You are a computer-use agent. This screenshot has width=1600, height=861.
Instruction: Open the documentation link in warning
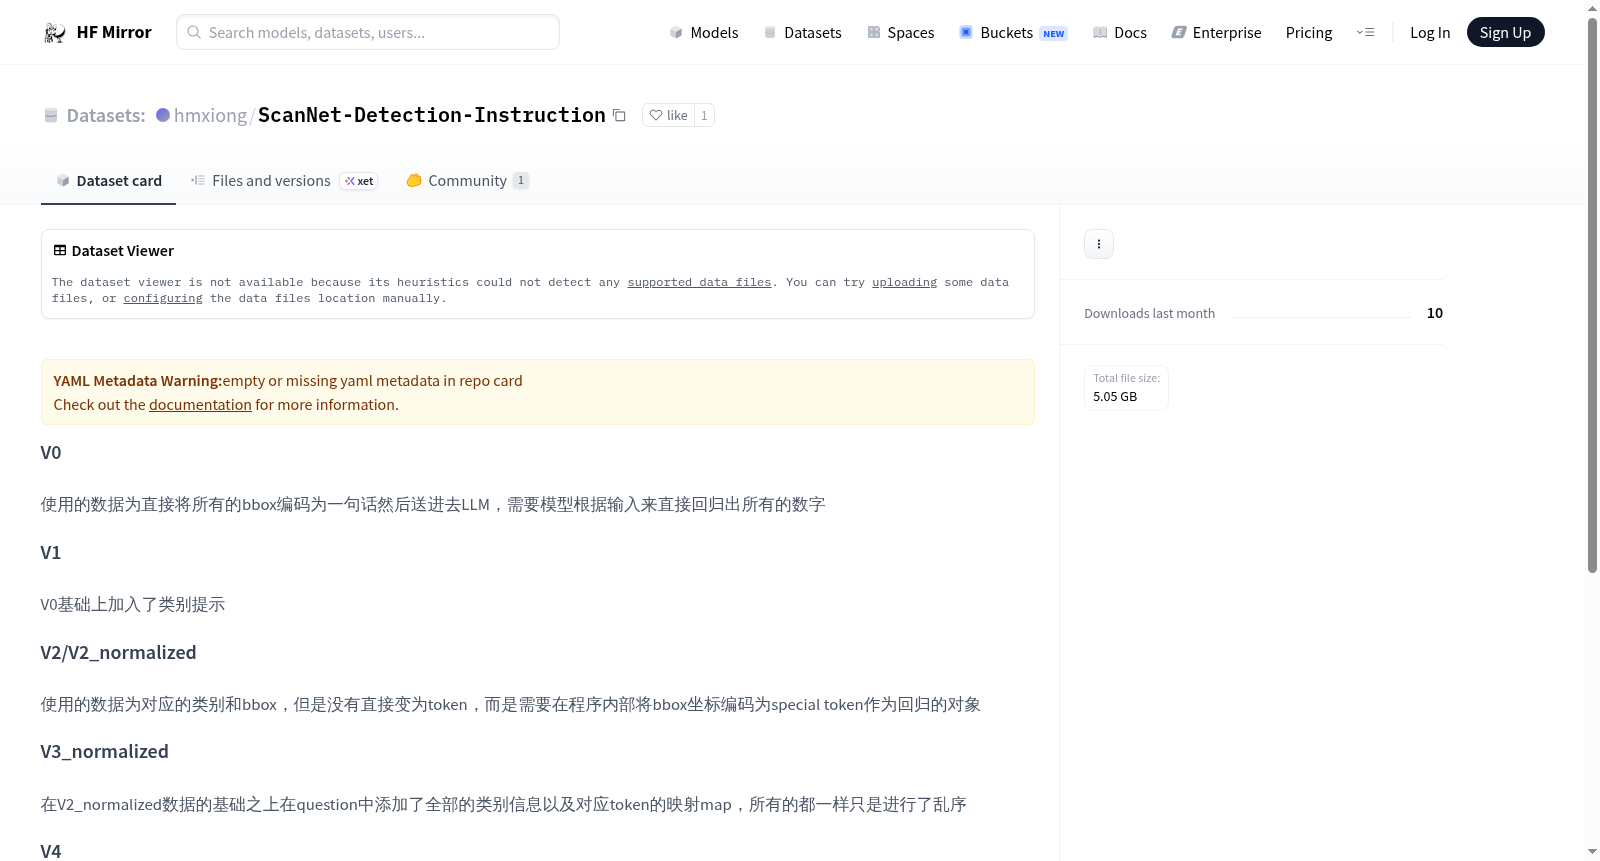tap(200, 405)
